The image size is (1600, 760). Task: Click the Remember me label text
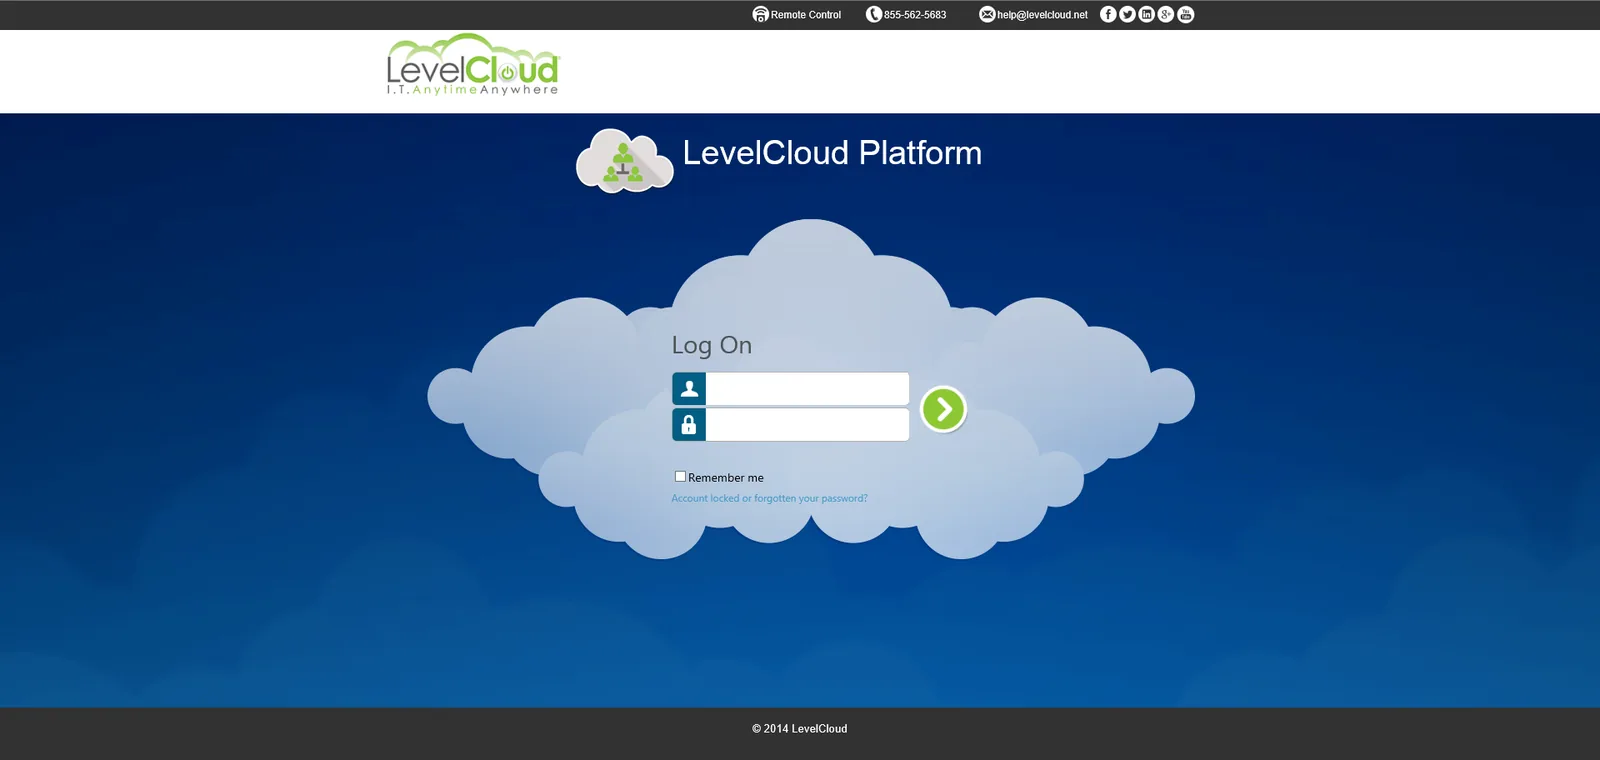click(x=726, y=478)
